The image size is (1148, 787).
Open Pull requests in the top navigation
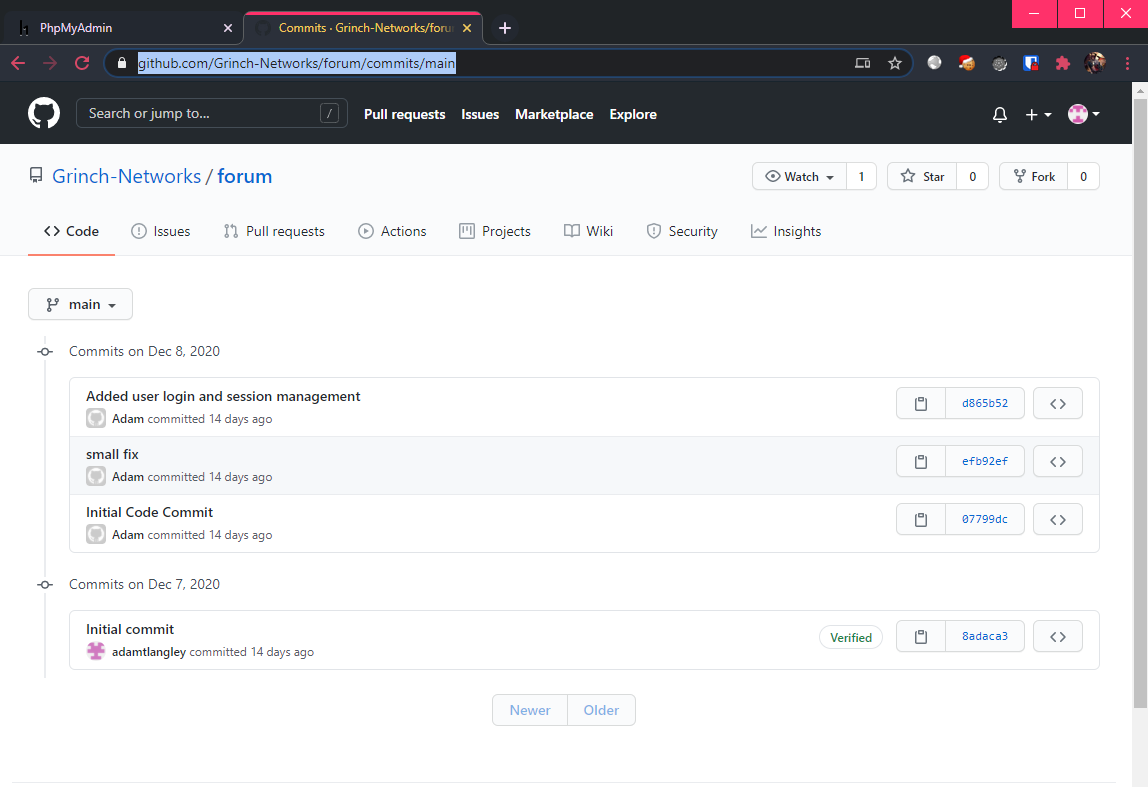click(x=404, y=114)
